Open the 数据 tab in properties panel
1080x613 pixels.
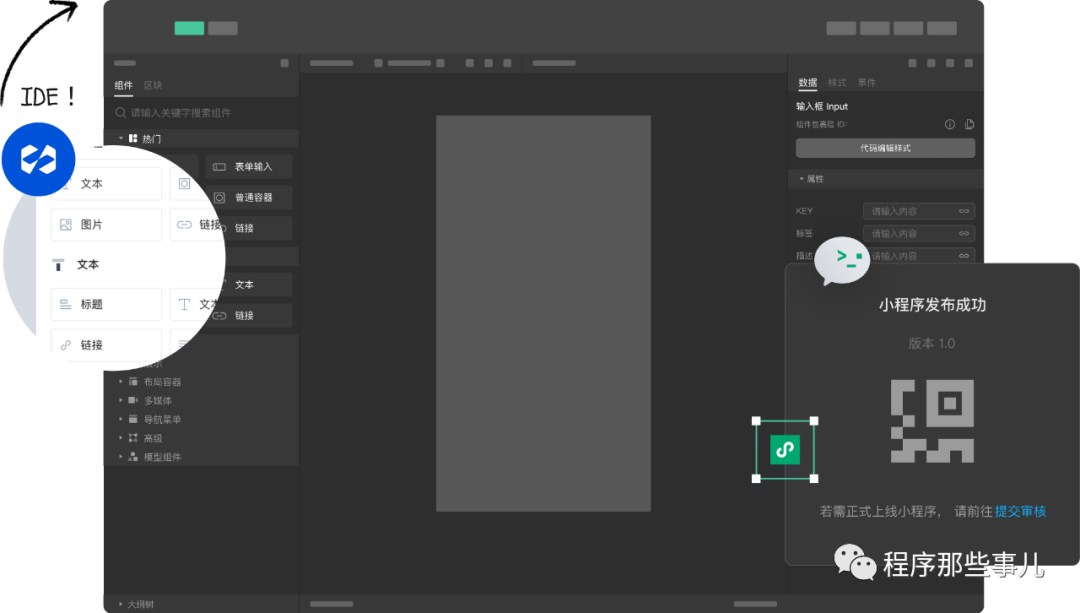[x=807, y=83]
